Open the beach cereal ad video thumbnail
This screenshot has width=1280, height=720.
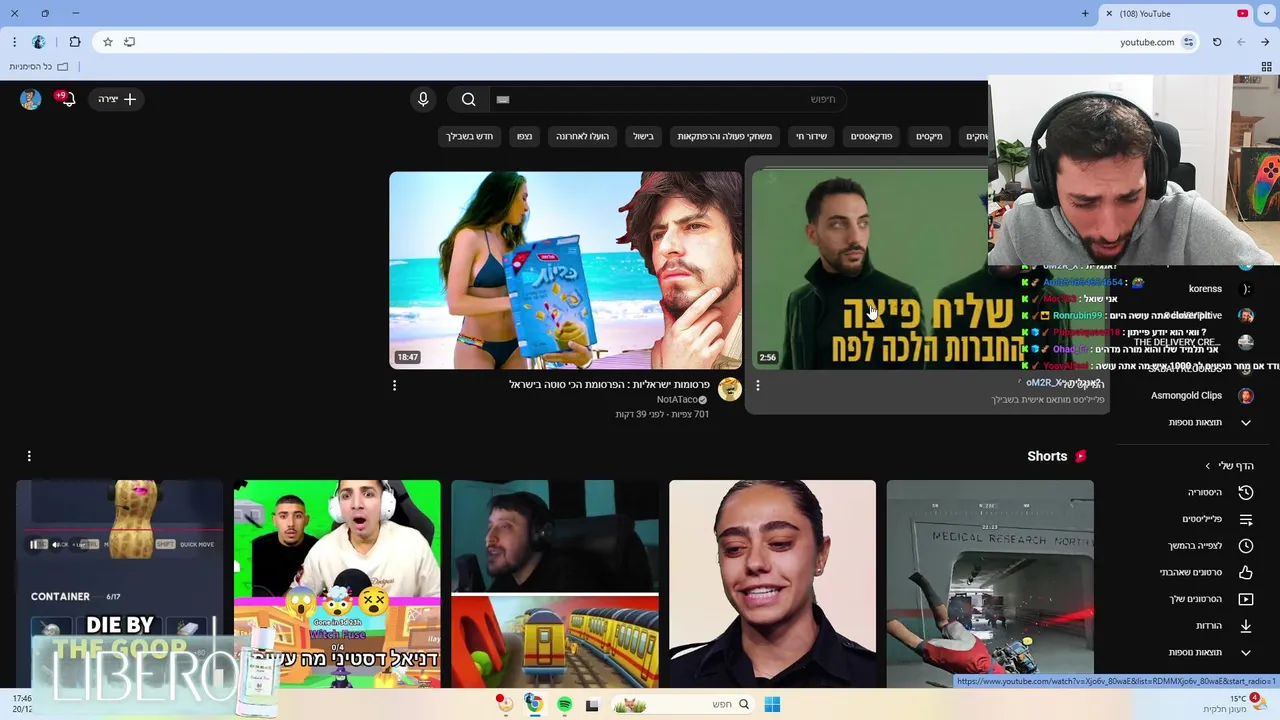coord(565,270)
